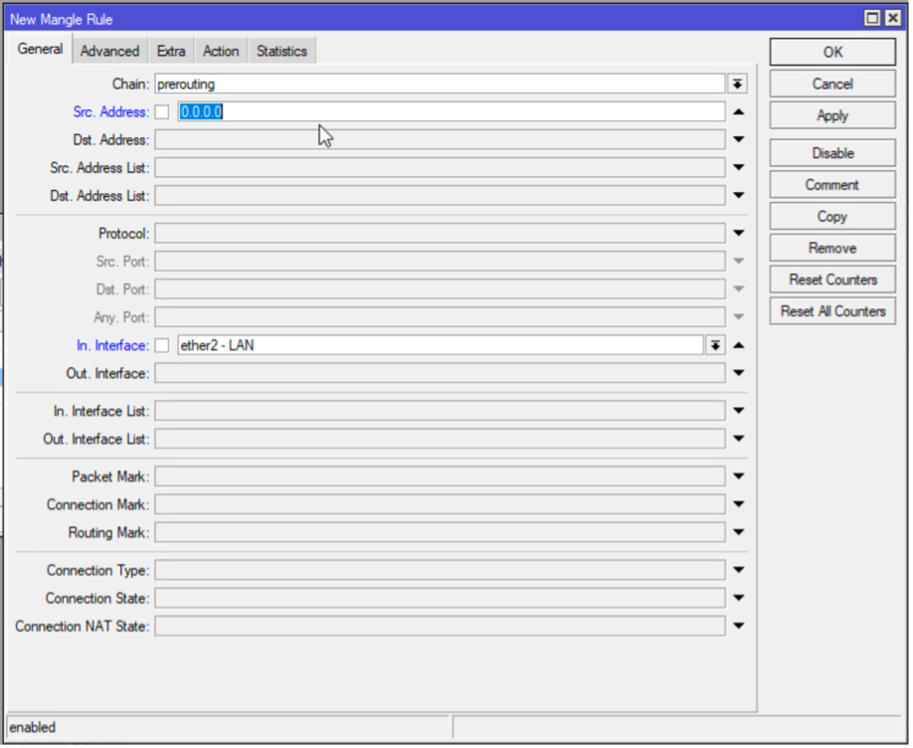The image size is (913, 748).
Task: Enable the In. Interface negate checkbox
Action: pos(162,345)
